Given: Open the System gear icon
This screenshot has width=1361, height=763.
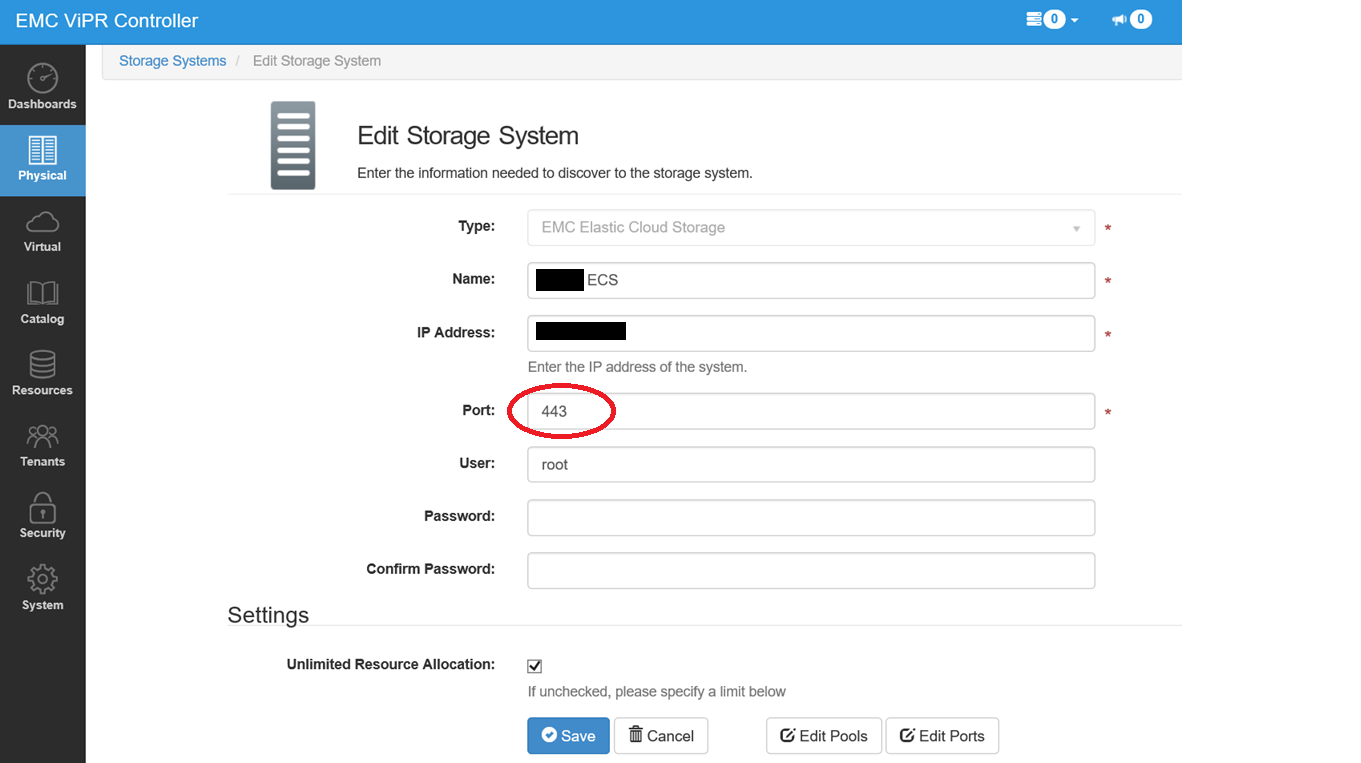Looking at the screenshot, I should click(42, 580).
